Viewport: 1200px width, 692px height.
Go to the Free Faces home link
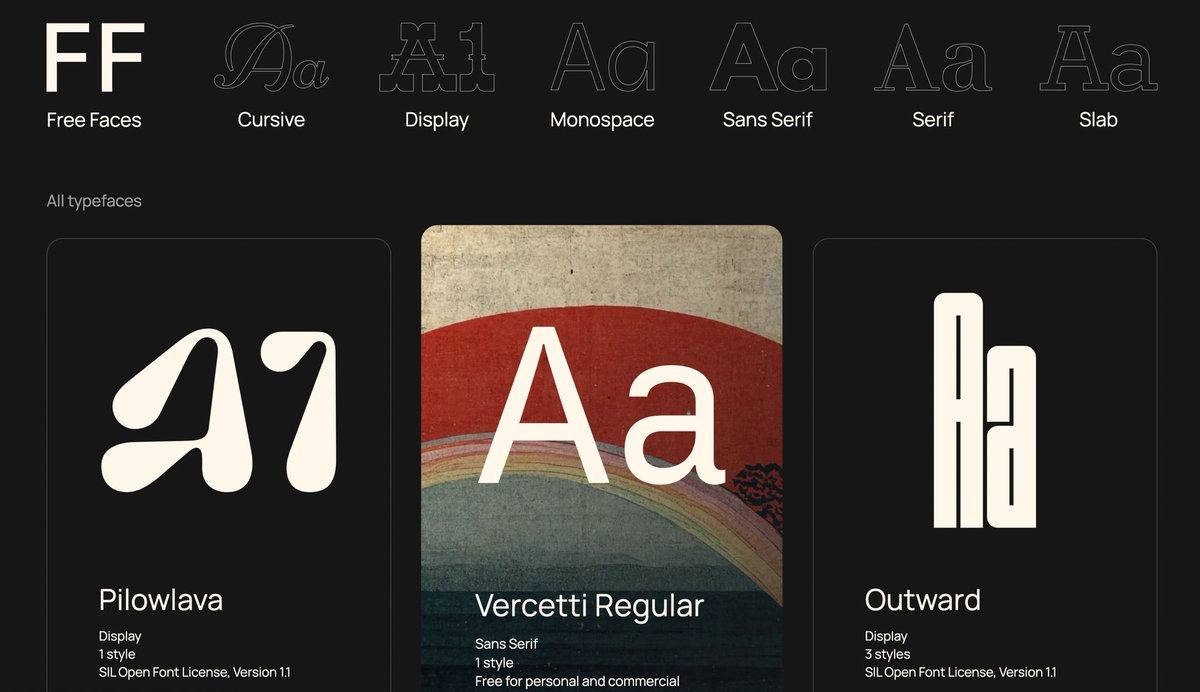point(94,120)
